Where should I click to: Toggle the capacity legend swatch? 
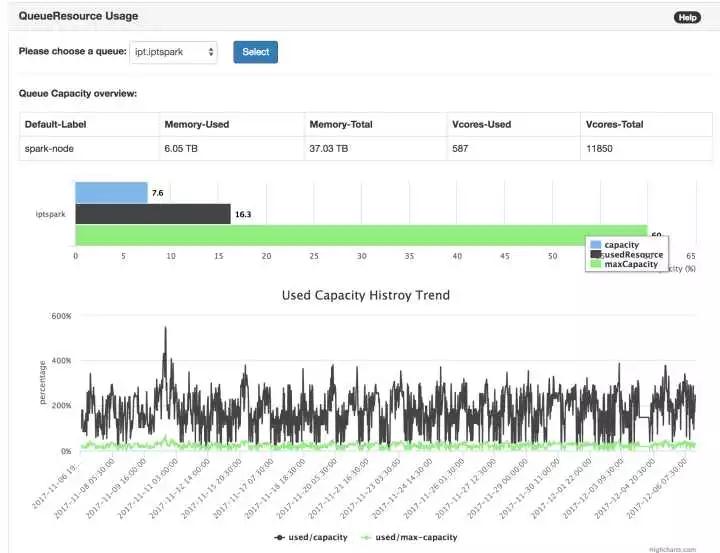[x=596, y=245]
